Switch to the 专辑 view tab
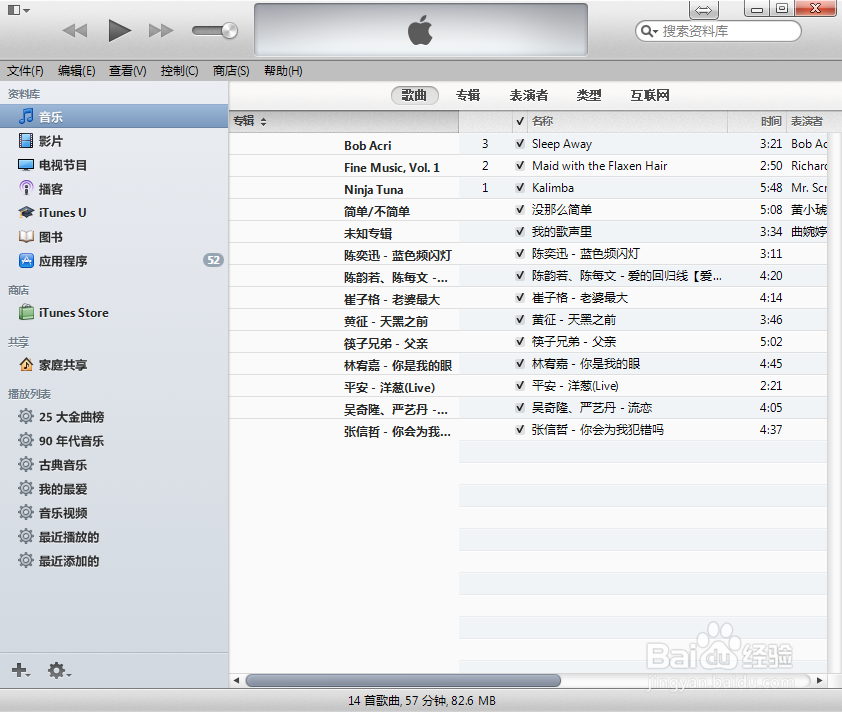 [468, 96]
